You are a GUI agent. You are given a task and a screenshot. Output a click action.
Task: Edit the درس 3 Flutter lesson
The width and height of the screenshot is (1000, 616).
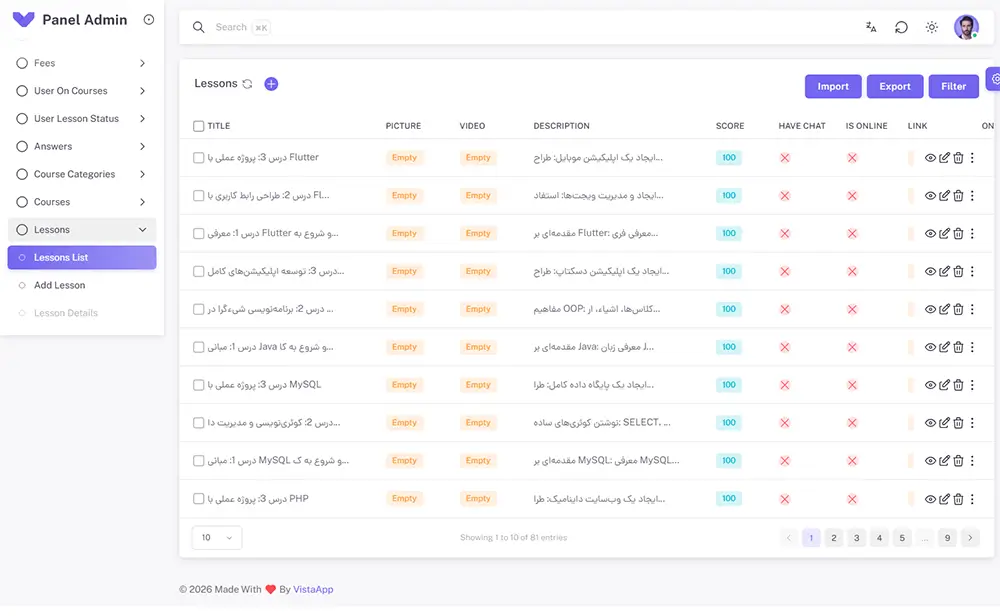click(945, 158)
